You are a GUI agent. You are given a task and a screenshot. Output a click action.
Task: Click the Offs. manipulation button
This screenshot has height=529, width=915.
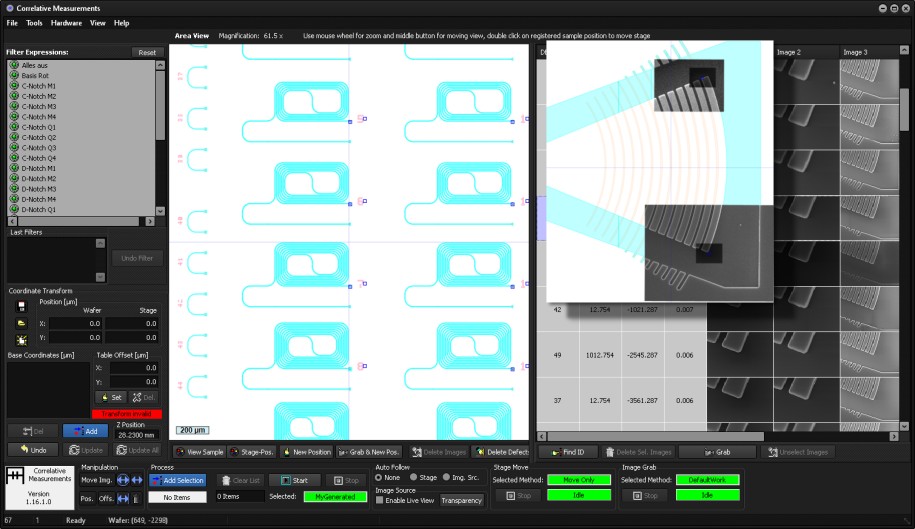[x=106, y=498]
